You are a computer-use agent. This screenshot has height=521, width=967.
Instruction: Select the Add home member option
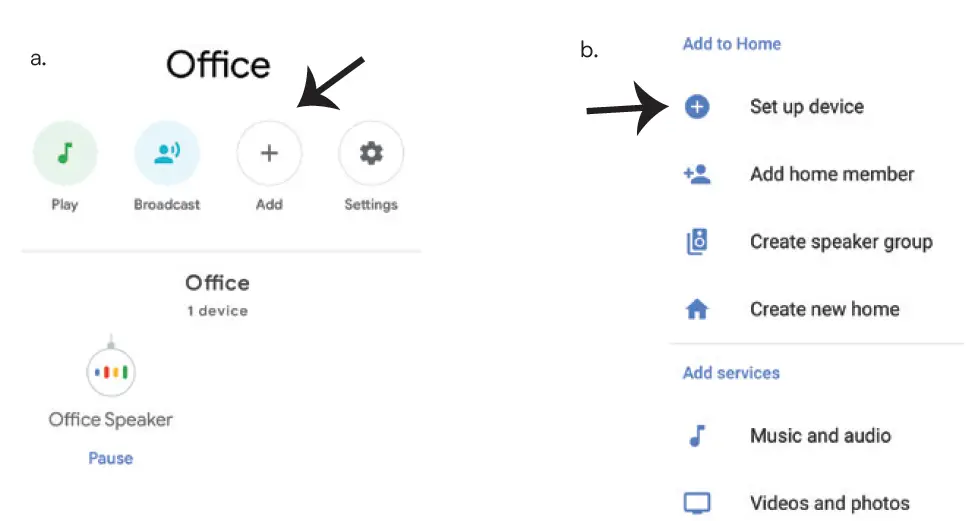831,174
